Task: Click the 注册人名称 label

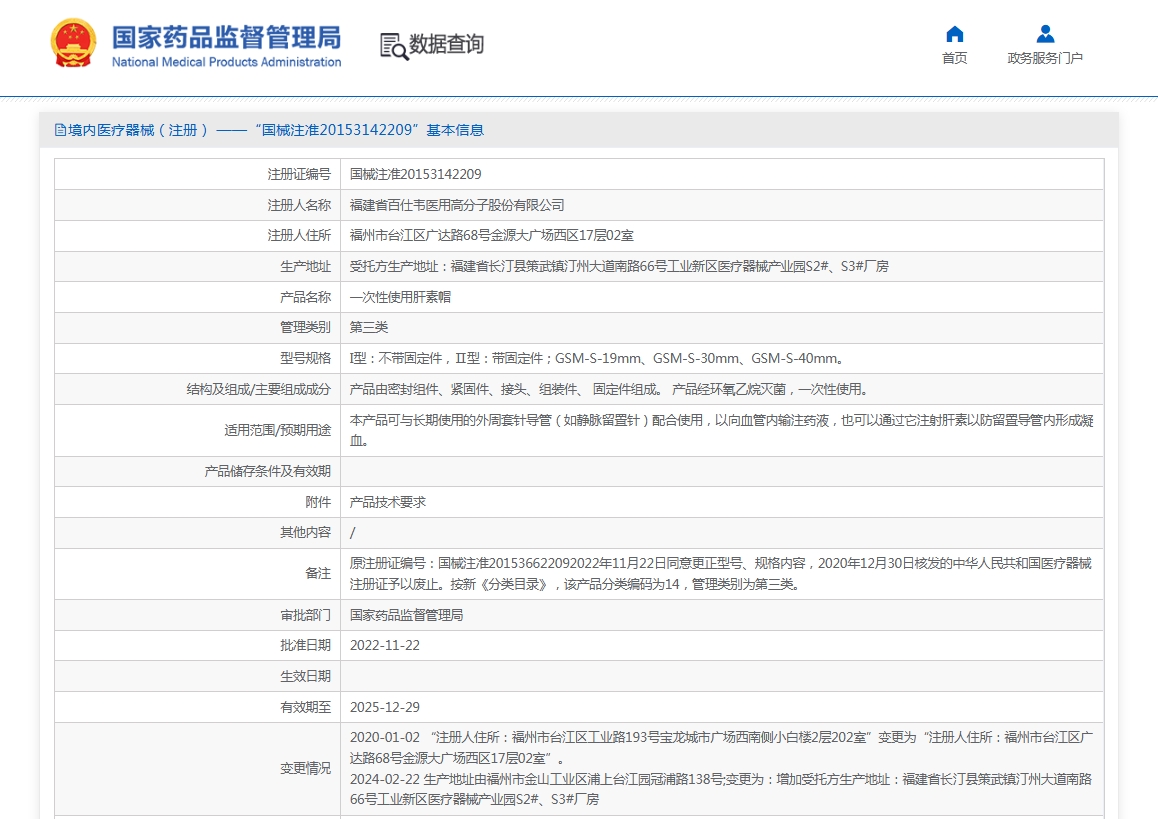Action: pos(299,205)
